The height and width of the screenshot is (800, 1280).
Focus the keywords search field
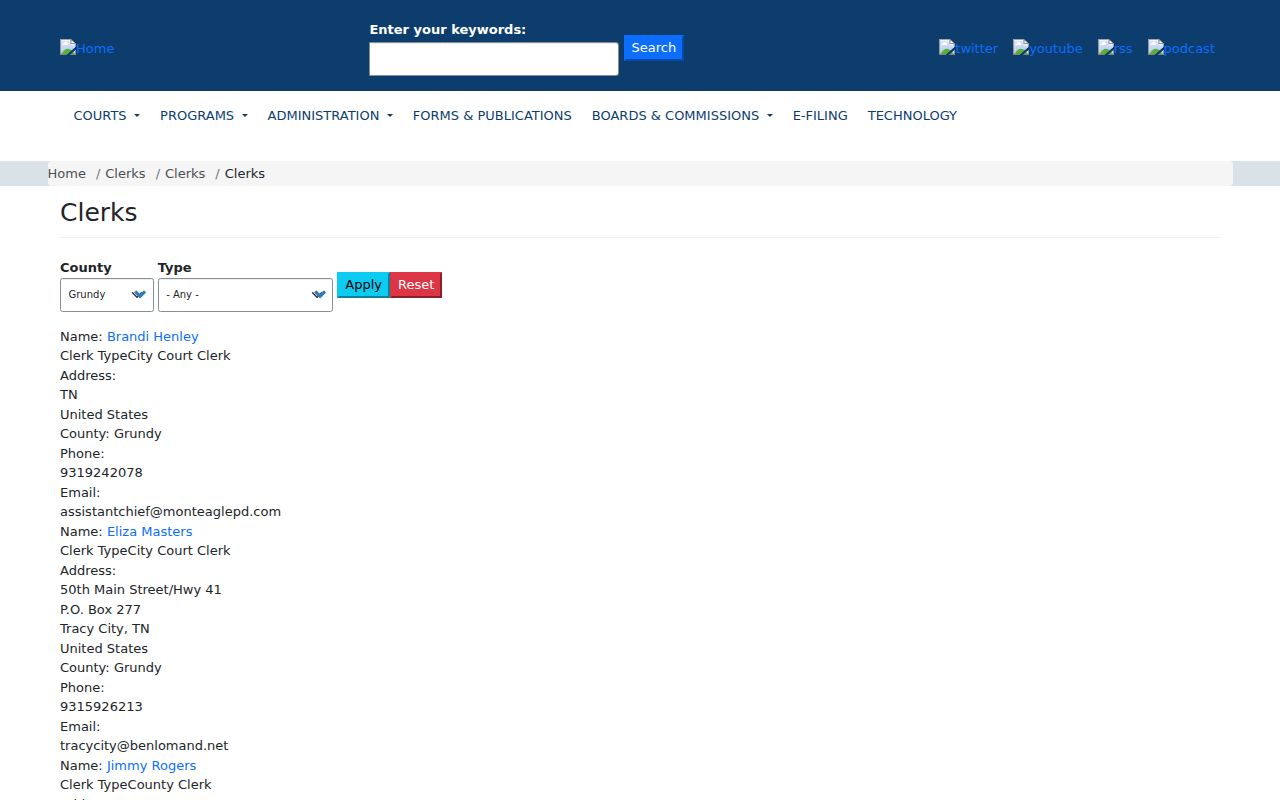tap(494, 59)
